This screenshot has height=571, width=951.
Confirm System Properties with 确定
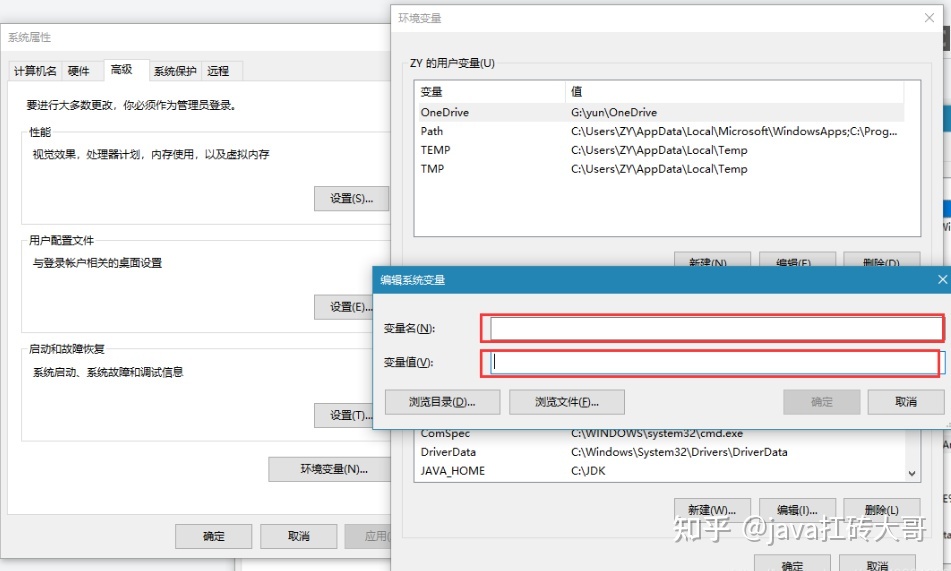coord(213,536)
